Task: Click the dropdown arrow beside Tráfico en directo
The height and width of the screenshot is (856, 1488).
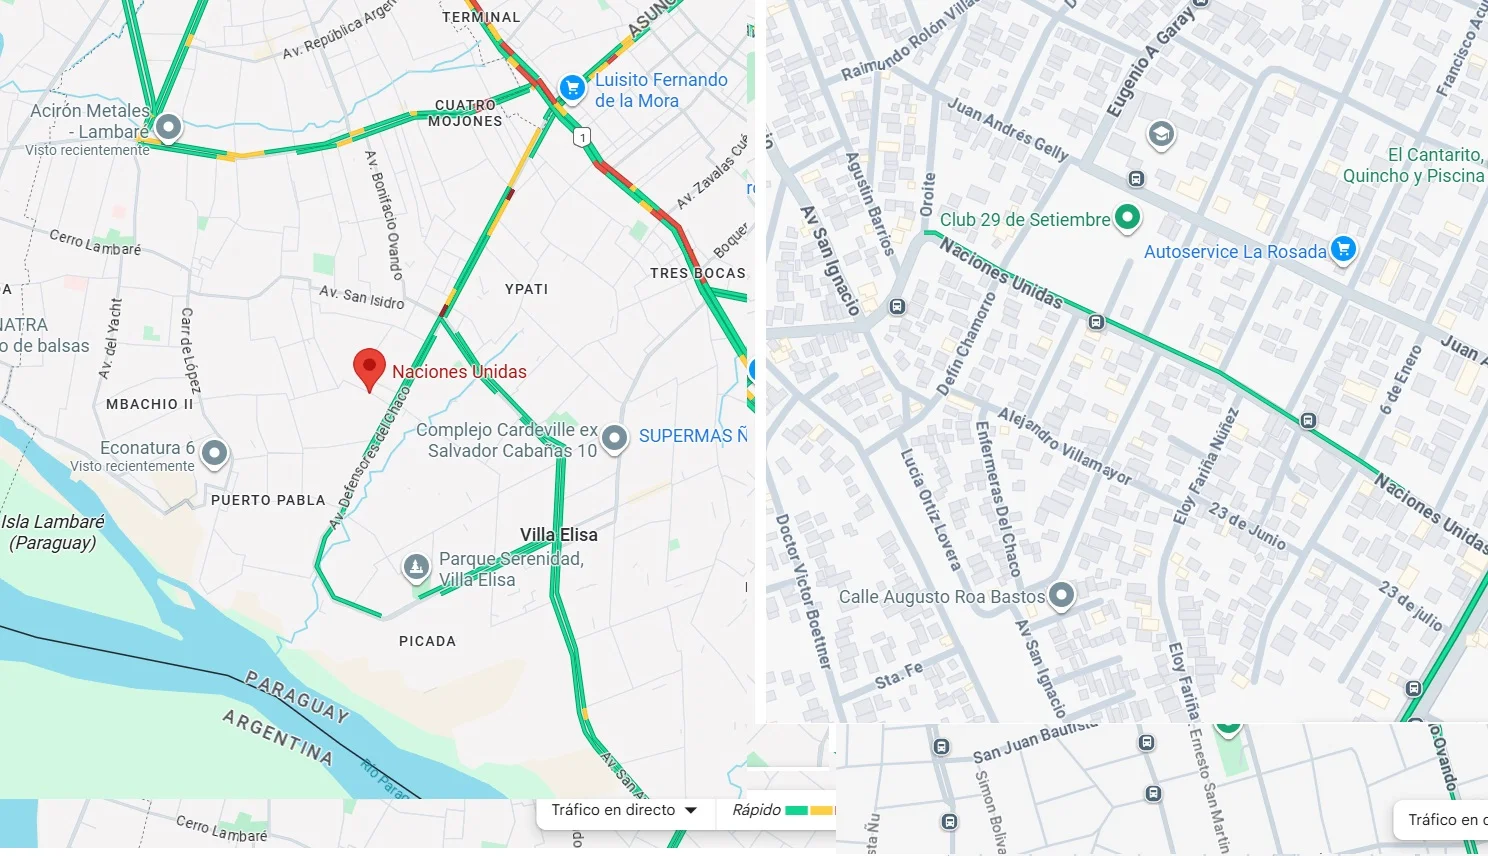Action: point(691,811)
